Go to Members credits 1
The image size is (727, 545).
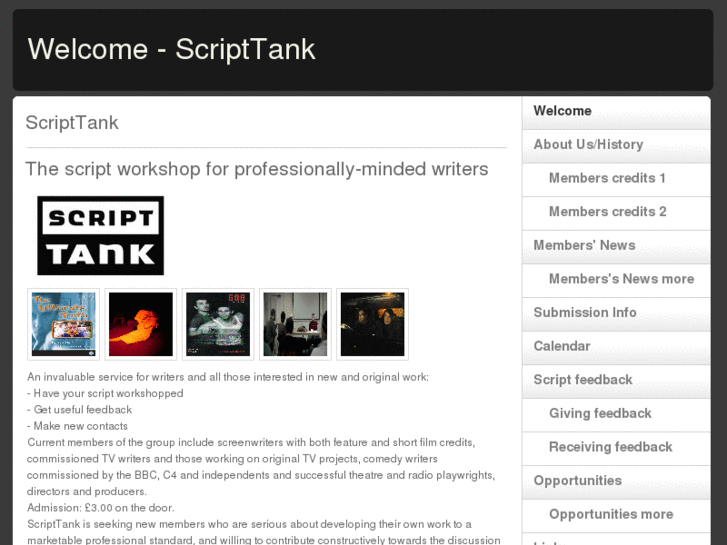click(x=616, y=178)
